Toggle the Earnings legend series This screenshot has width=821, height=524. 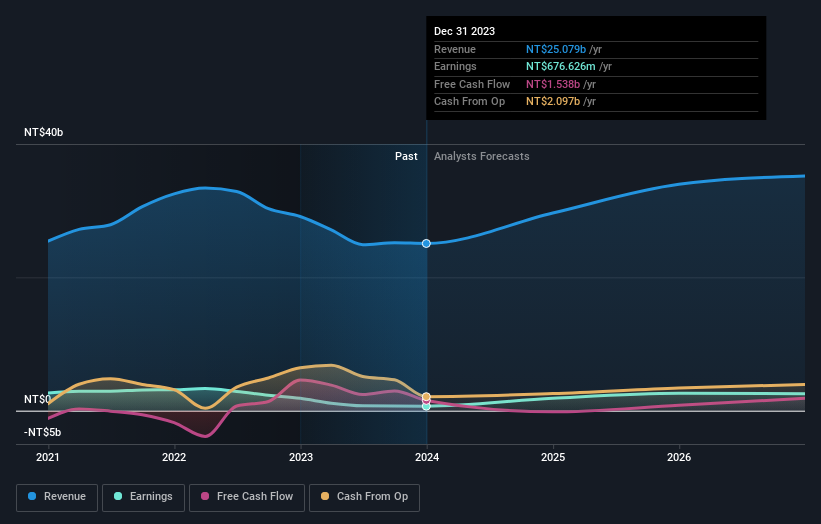tap(143, 497)
